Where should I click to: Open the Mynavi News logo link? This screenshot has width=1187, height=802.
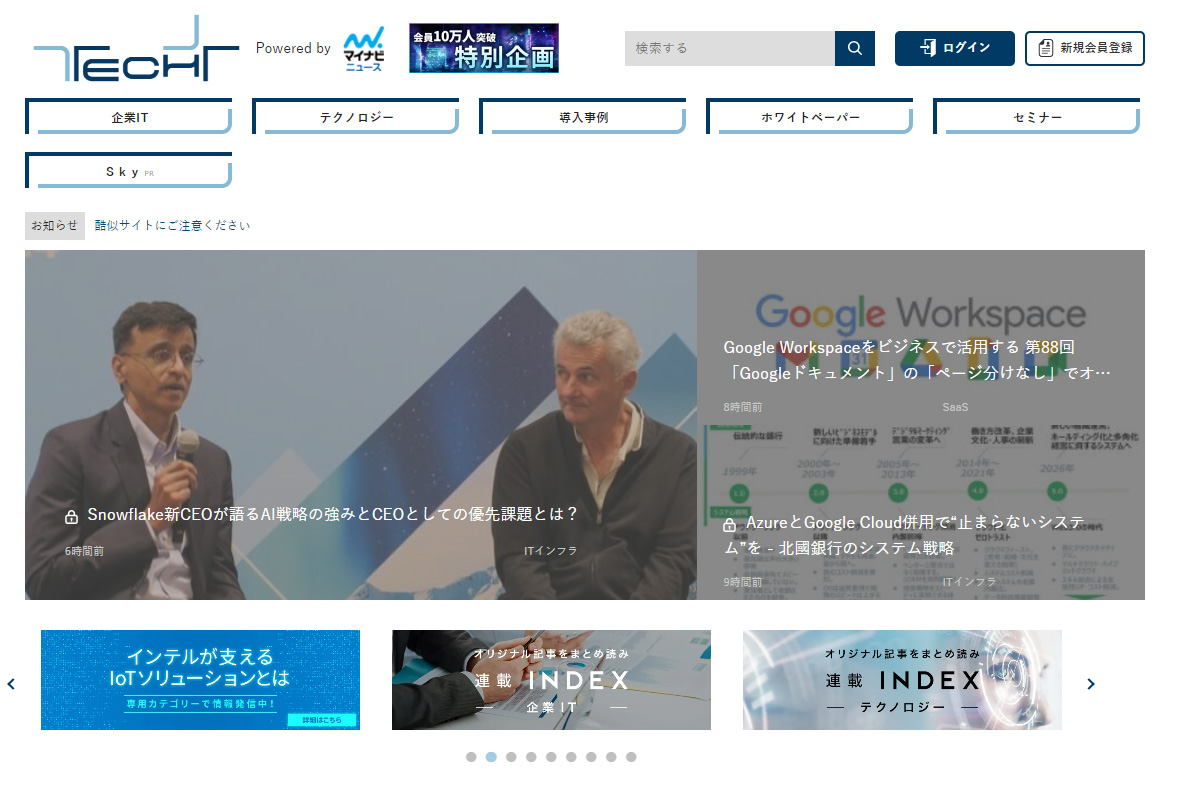tap(364, 48)
